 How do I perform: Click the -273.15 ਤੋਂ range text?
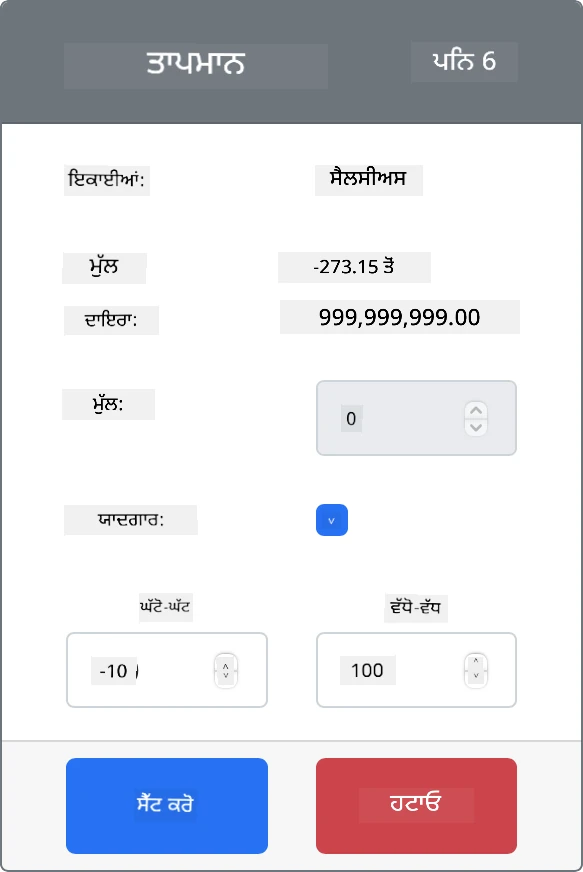click(354, 267)
